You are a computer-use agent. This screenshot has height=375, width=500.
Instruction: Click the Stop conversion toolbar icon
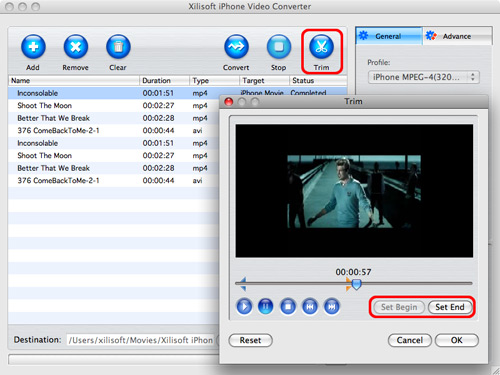pos(279,46)
